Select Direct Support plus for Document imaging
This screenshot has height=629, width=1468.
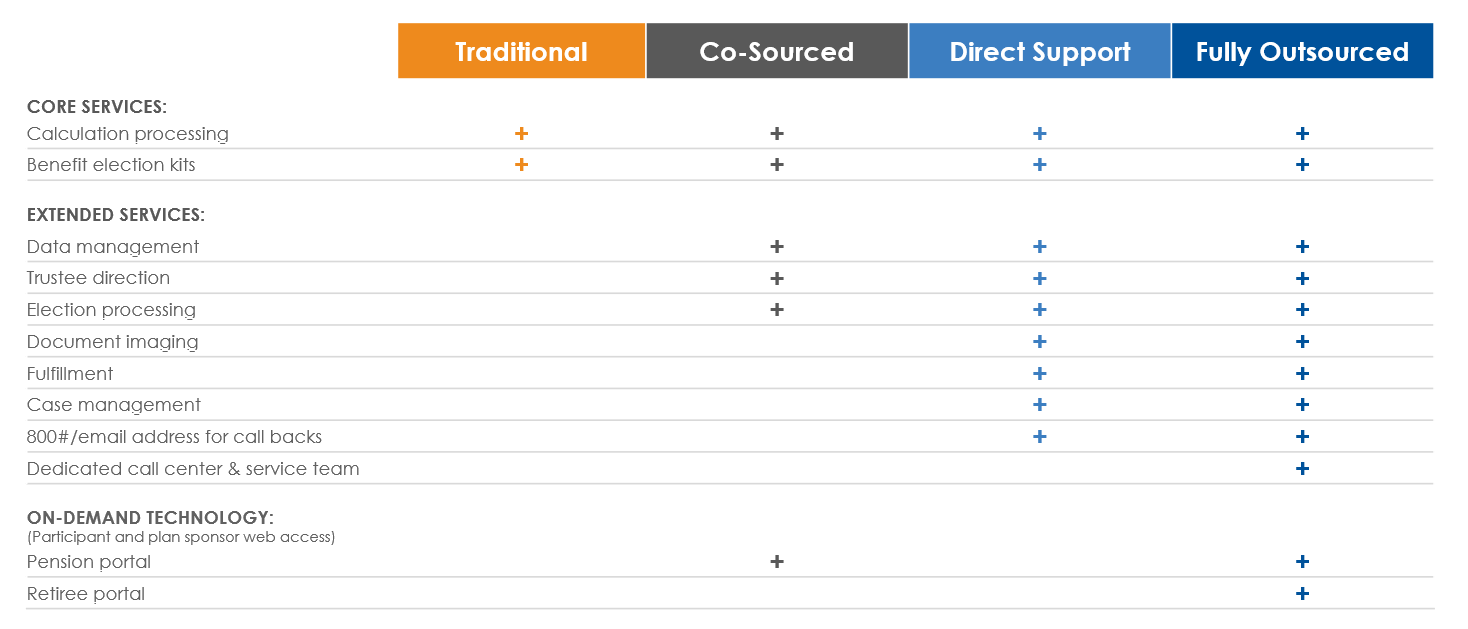(1040, 342)
